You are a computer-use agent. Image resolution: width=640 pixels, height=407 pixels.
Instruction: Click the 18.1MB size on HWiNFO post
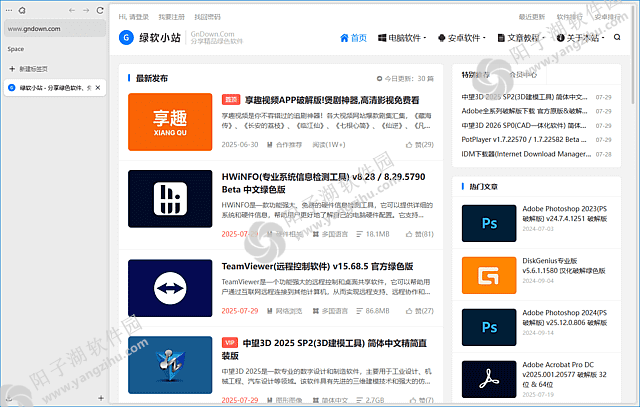[373, 234]
